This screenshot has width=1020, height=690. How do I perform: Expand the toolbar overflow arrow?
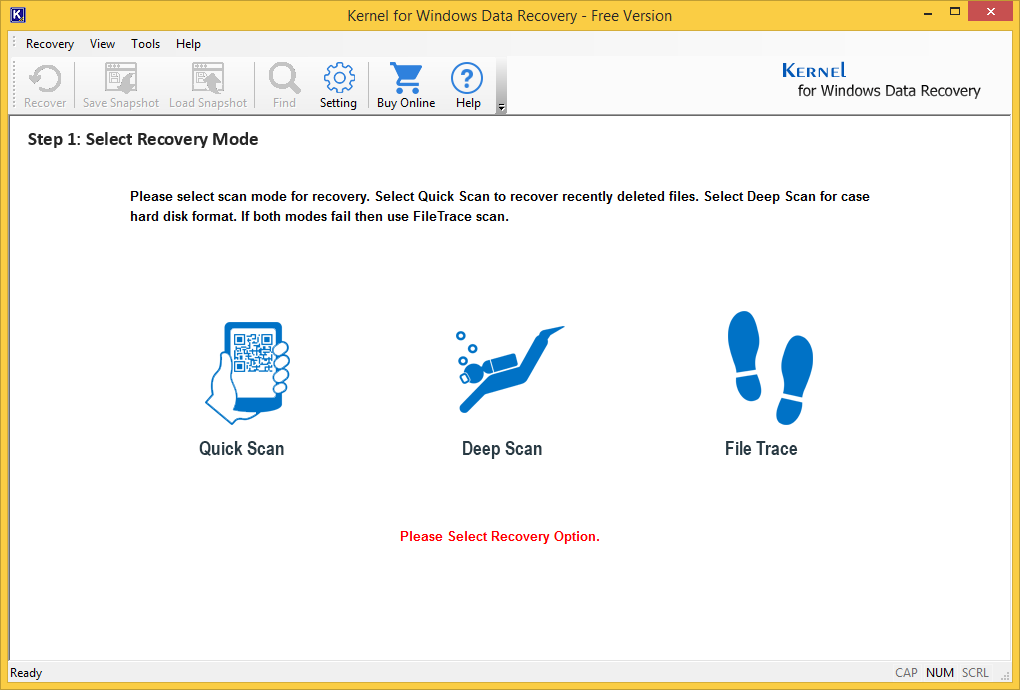501,107
